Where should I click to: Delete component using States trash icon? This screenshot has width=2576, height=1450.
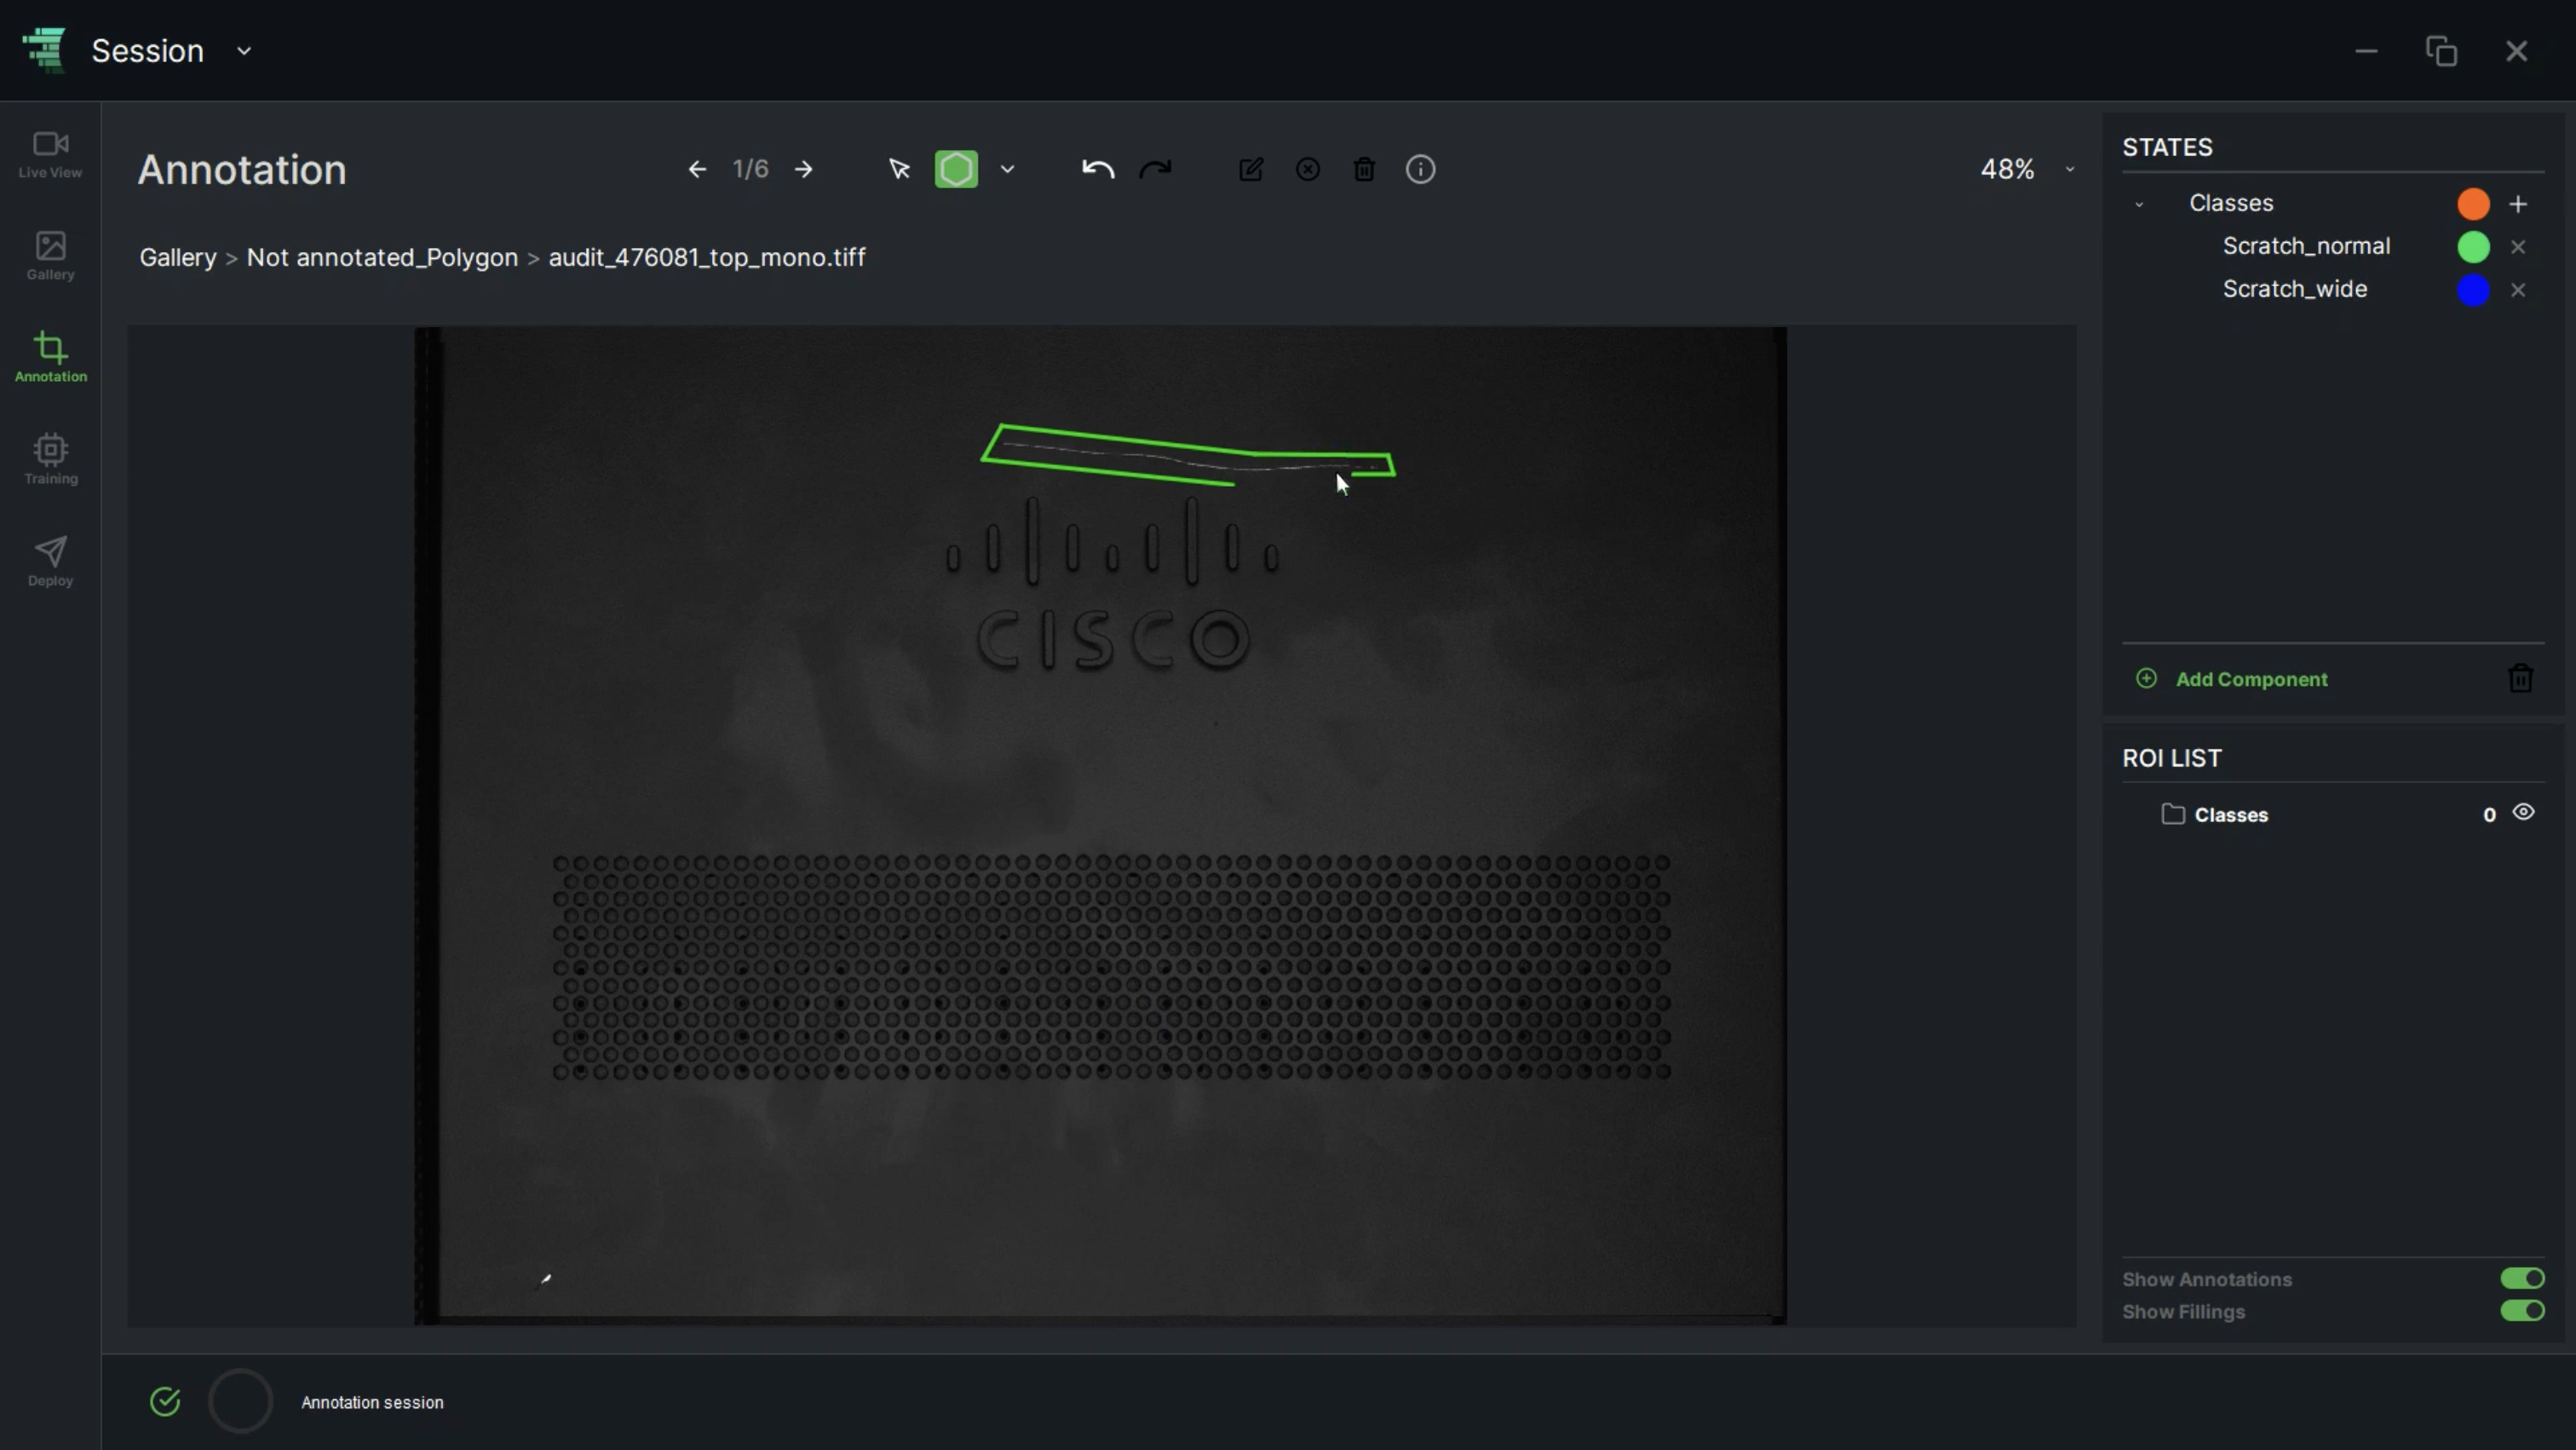pyautogui.click(x=2520, y=679)
